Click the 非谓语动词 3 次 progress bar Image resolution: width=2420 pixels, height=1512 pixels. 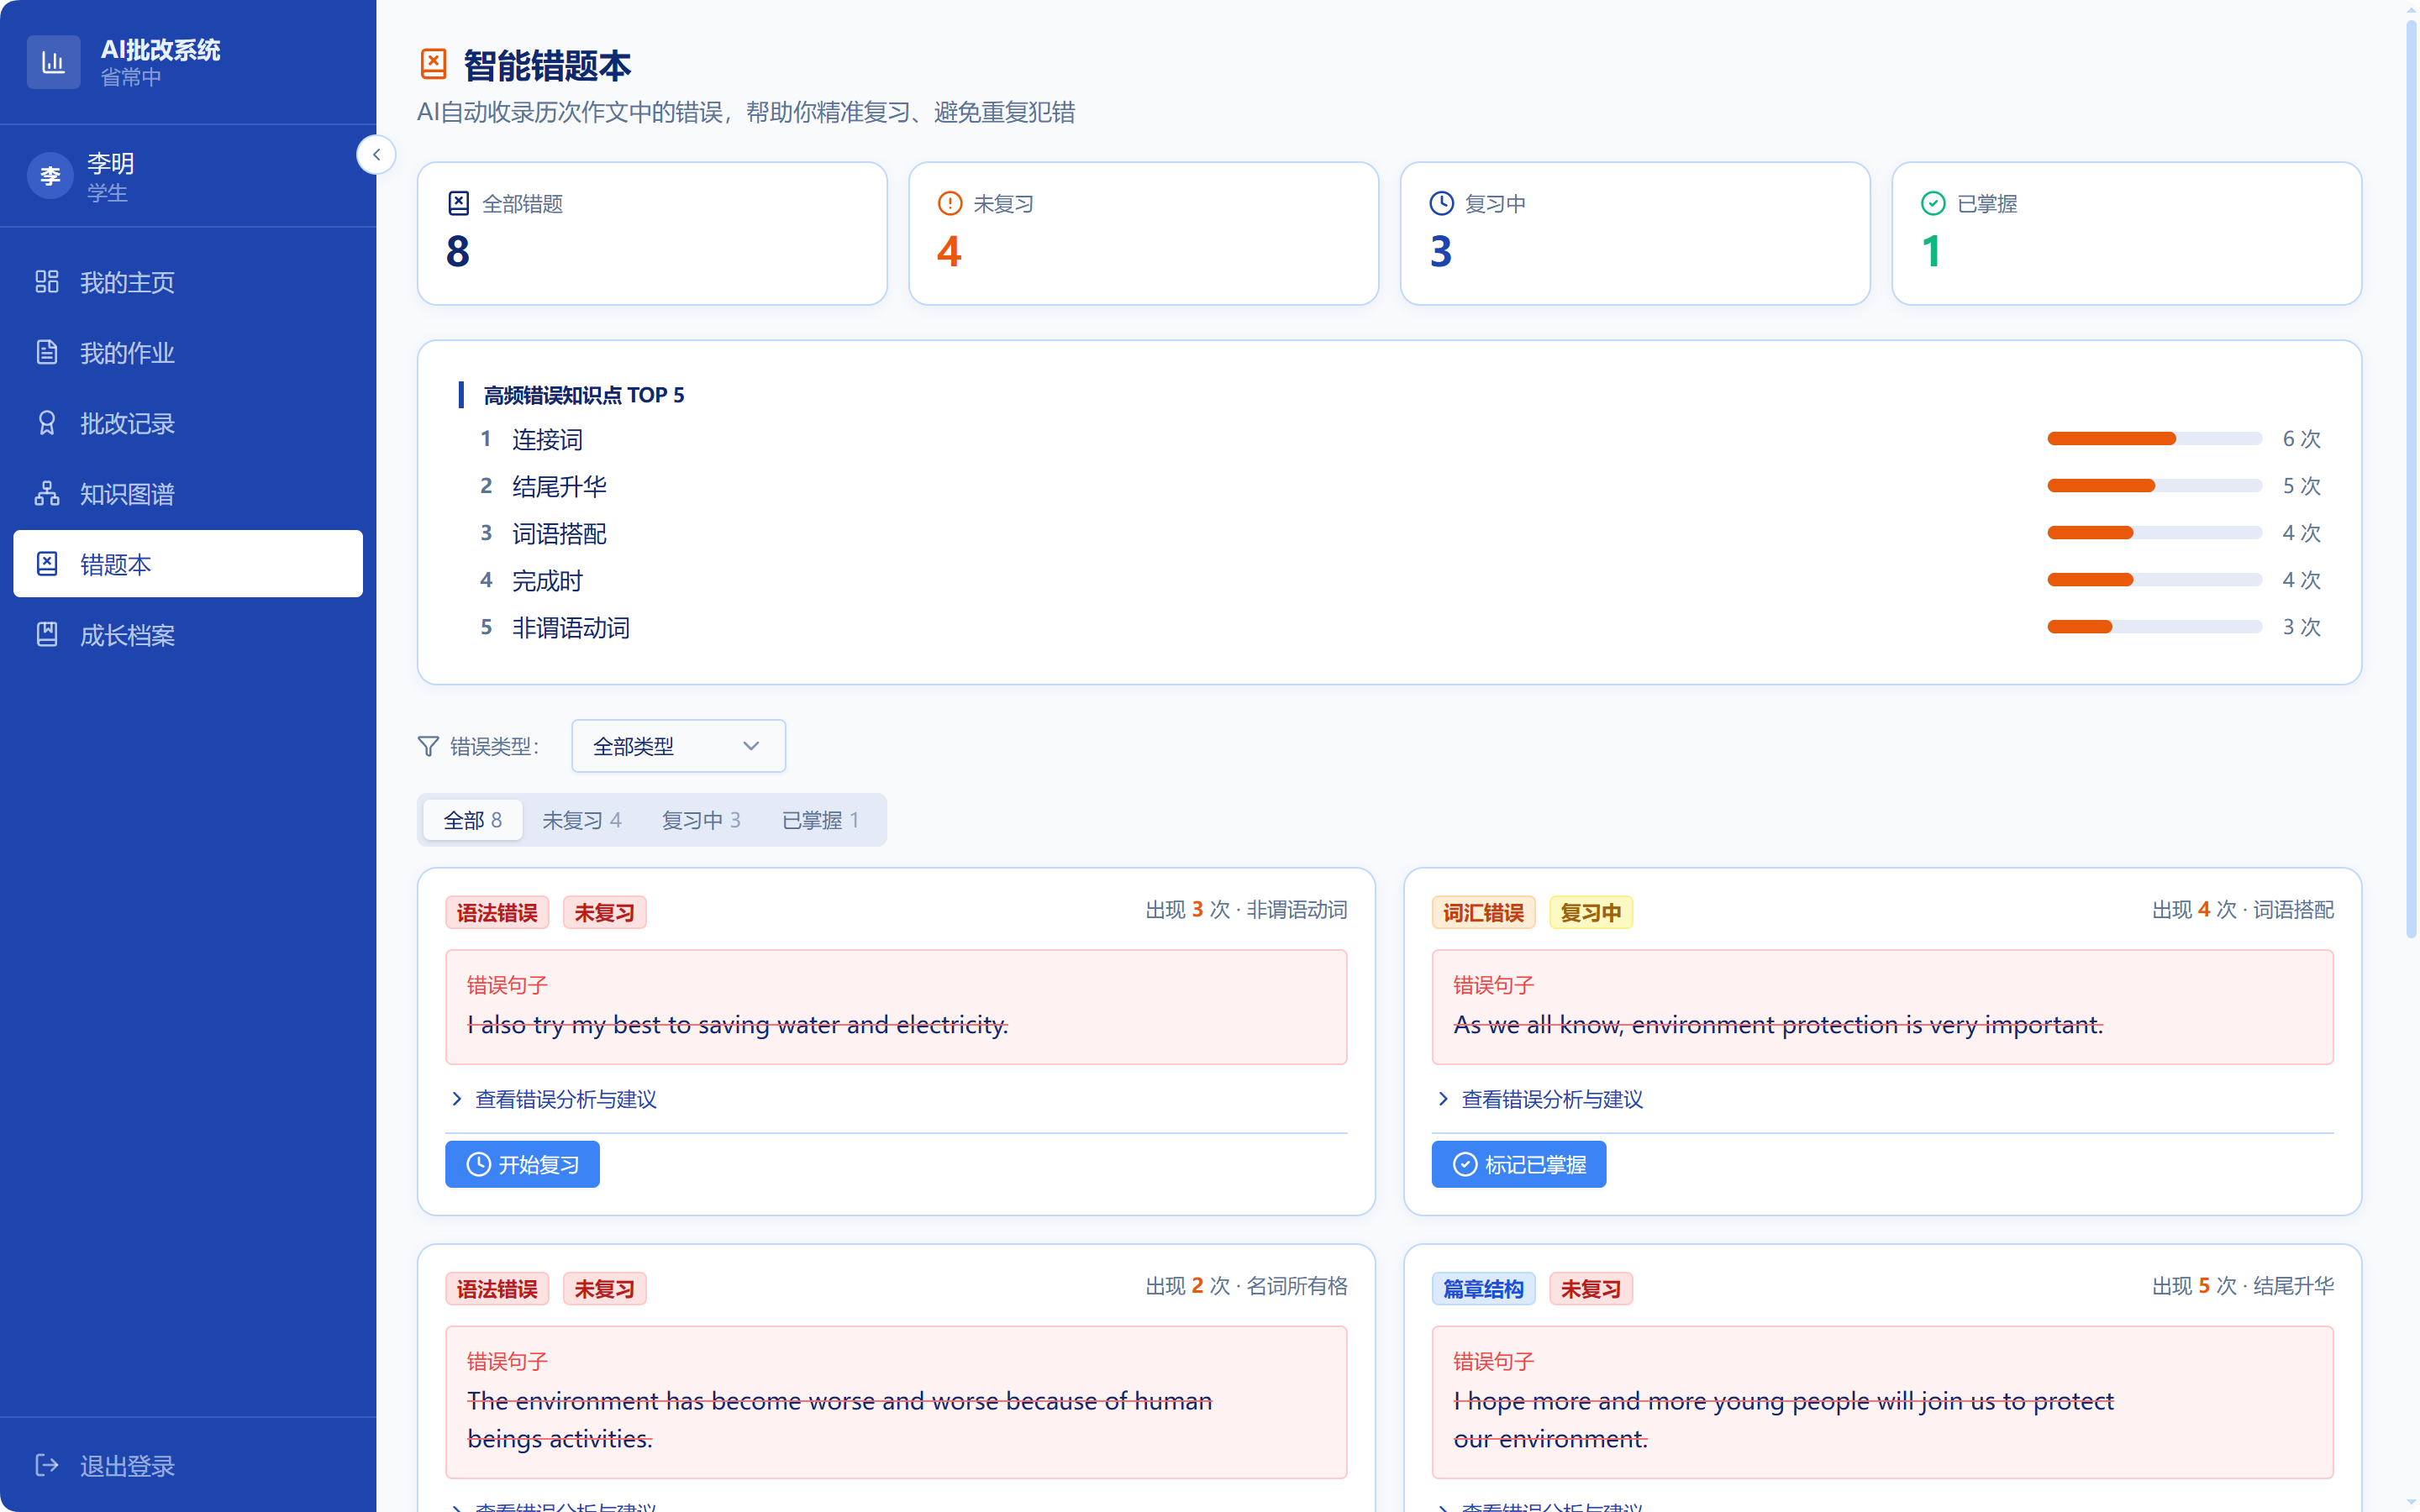point(2155,626)
